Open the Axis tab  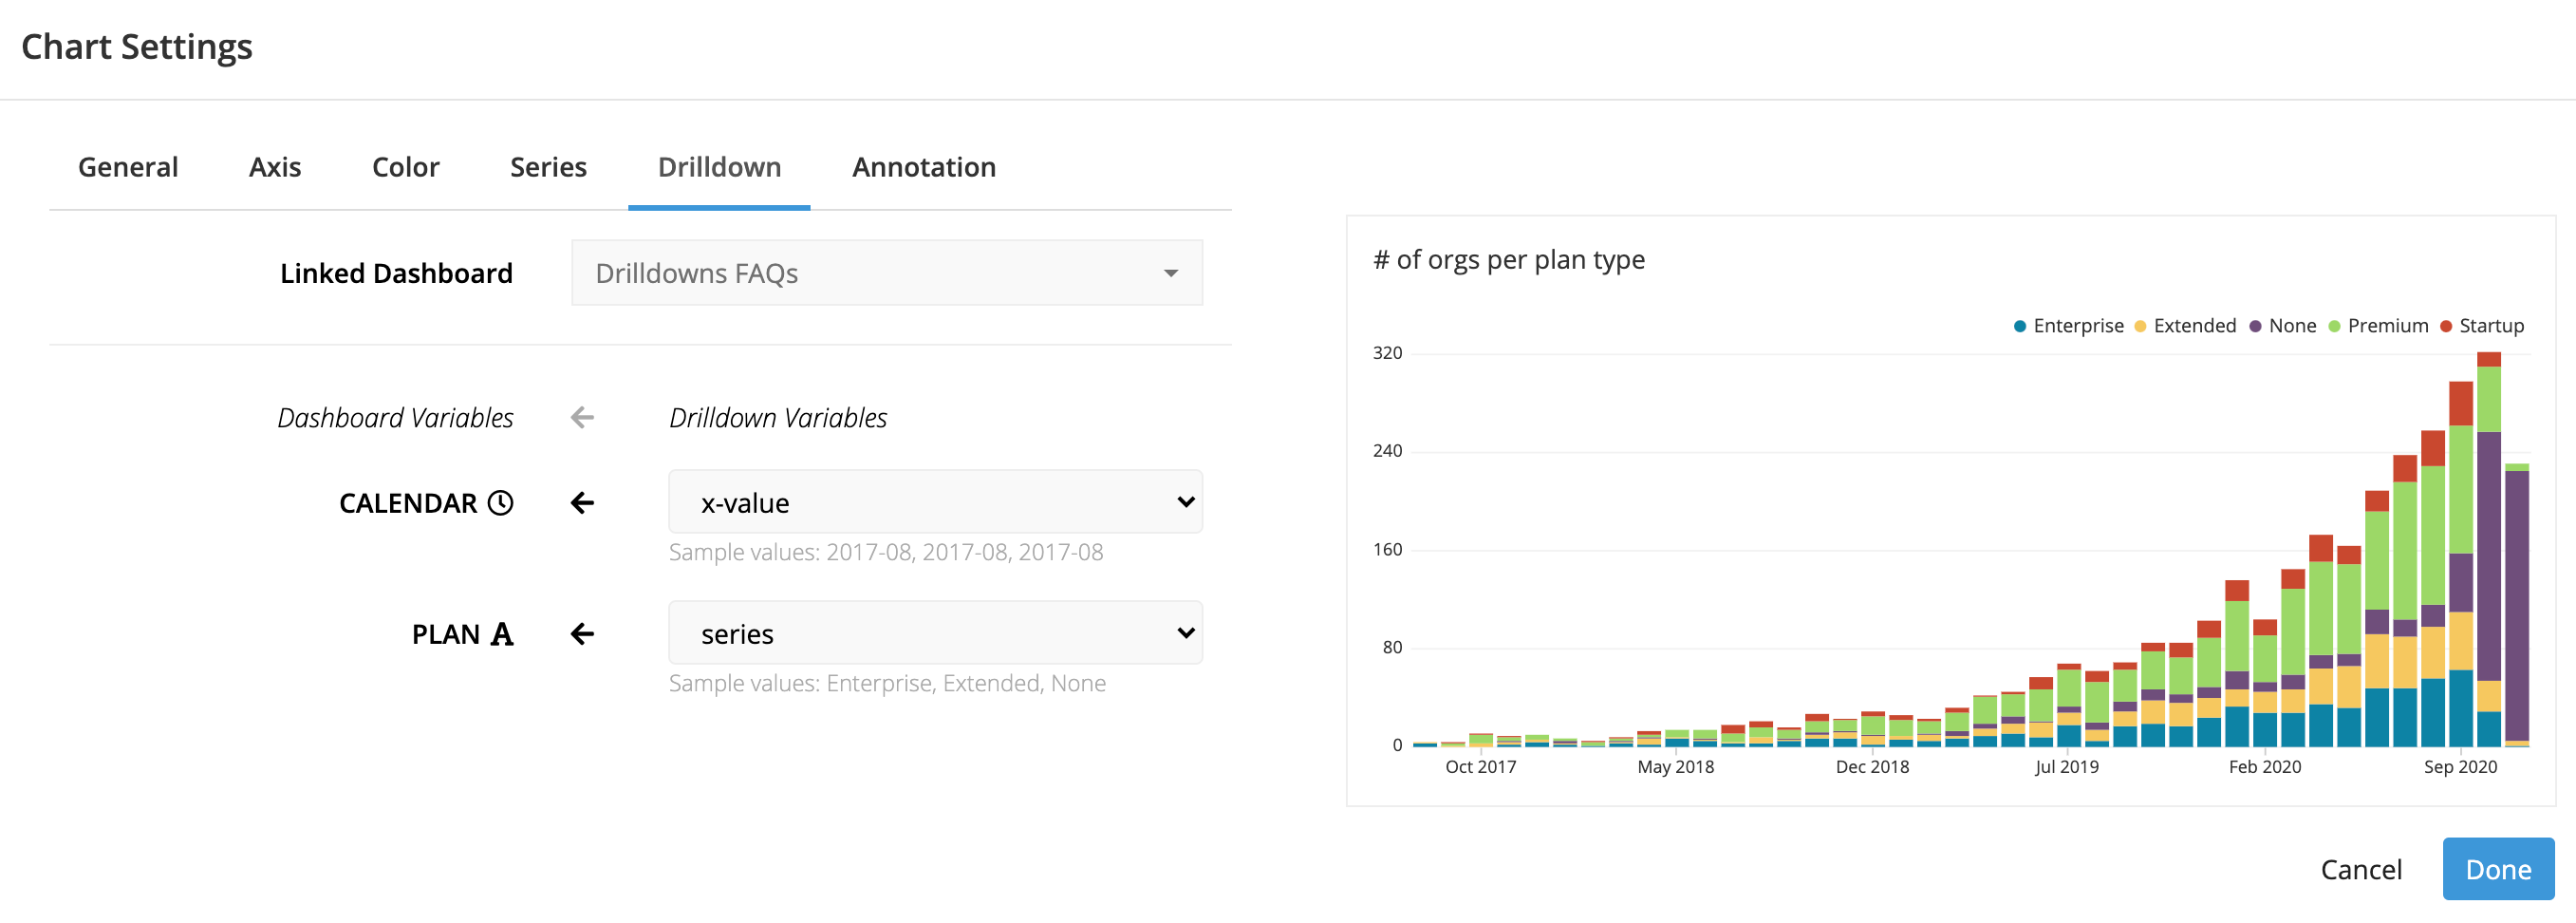[x=275, y=167]
